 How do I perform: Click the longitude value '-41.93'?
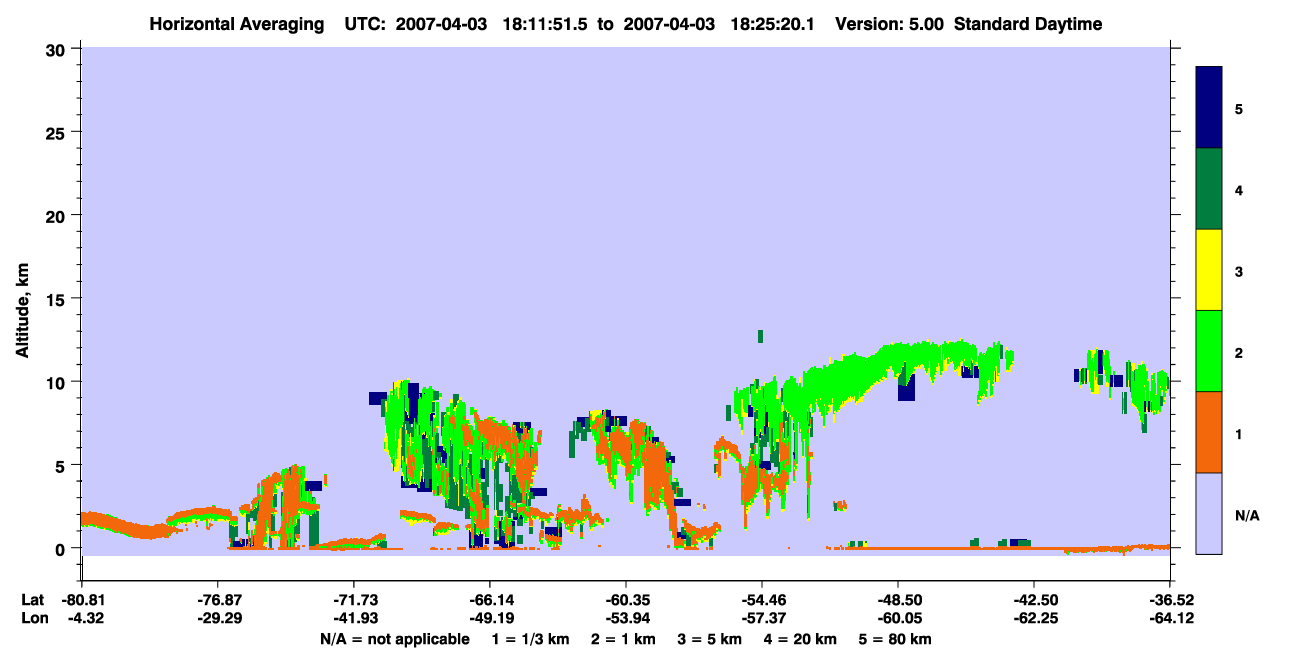point(353,617)
